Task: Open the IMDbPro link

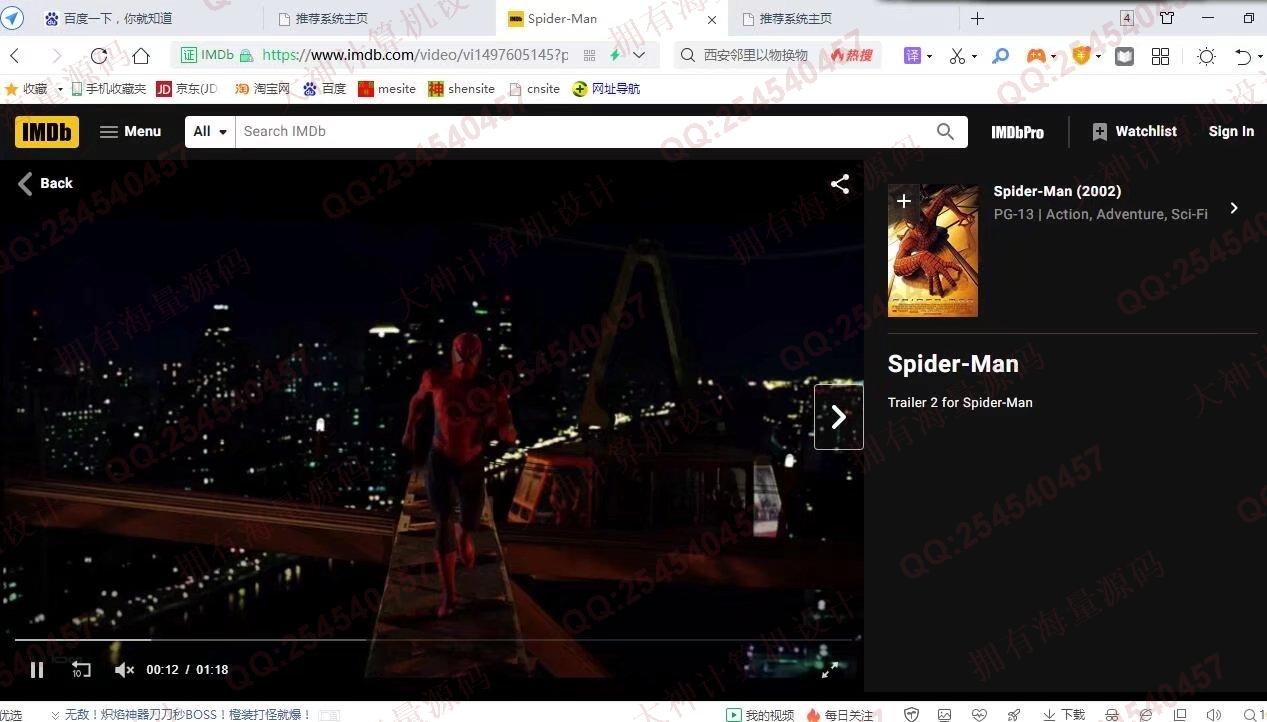Action: (1017, 132)
